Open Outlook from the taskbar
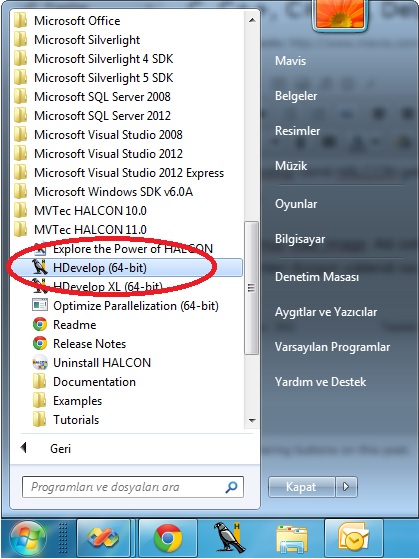The image size is (419, 559). coord(354,539)
